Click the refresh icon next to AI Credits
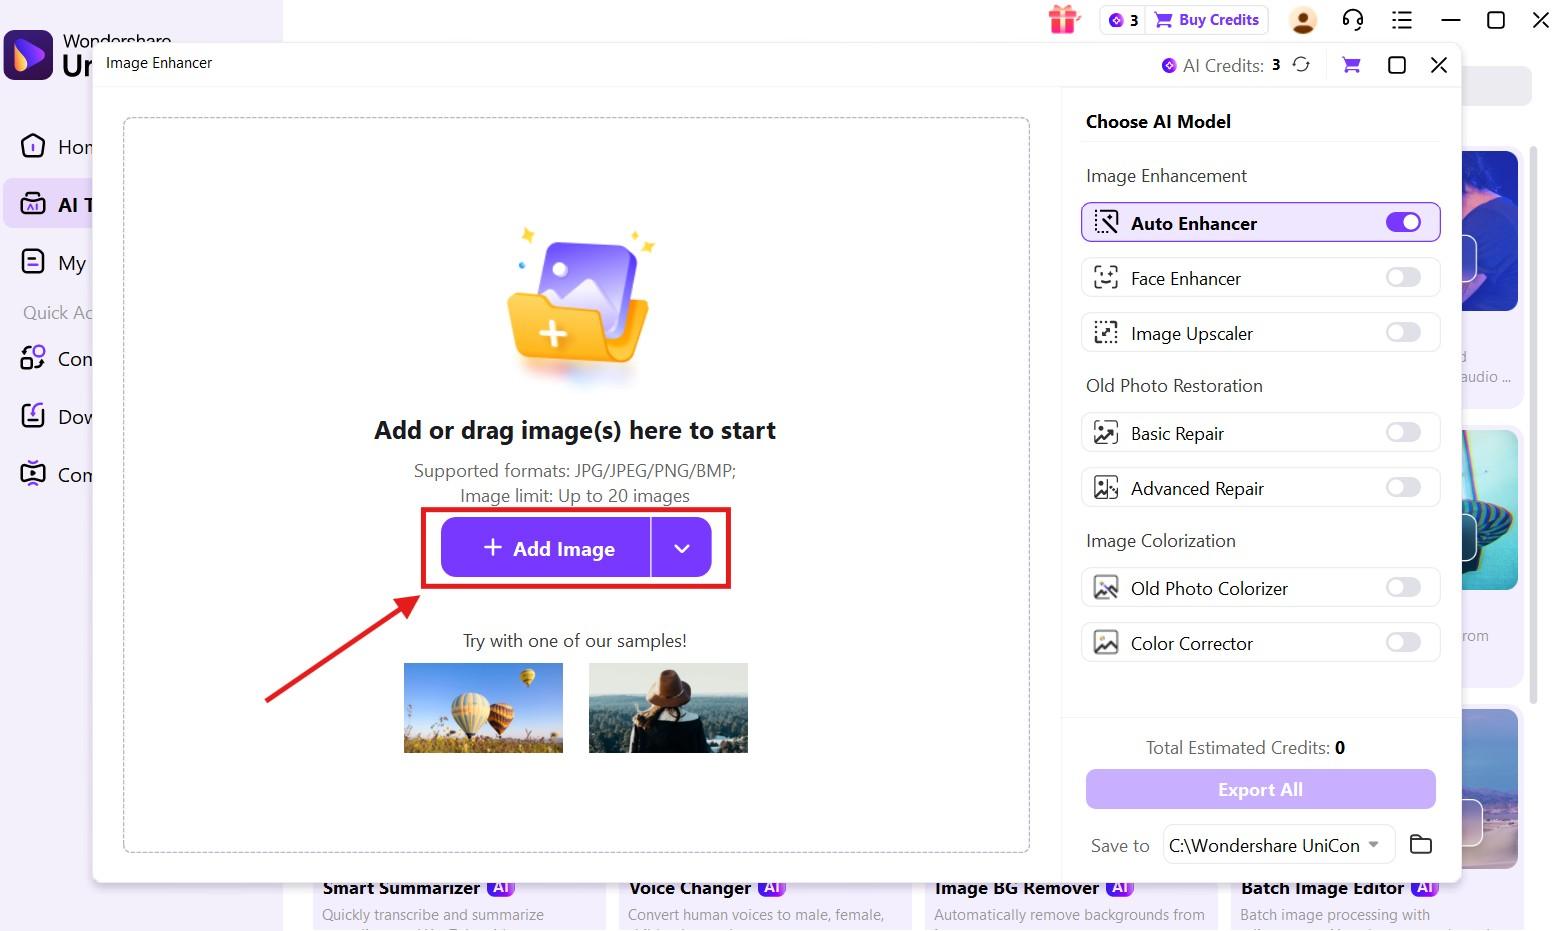The width and height of the screenshot is (1555, 931). point(1300,64)
